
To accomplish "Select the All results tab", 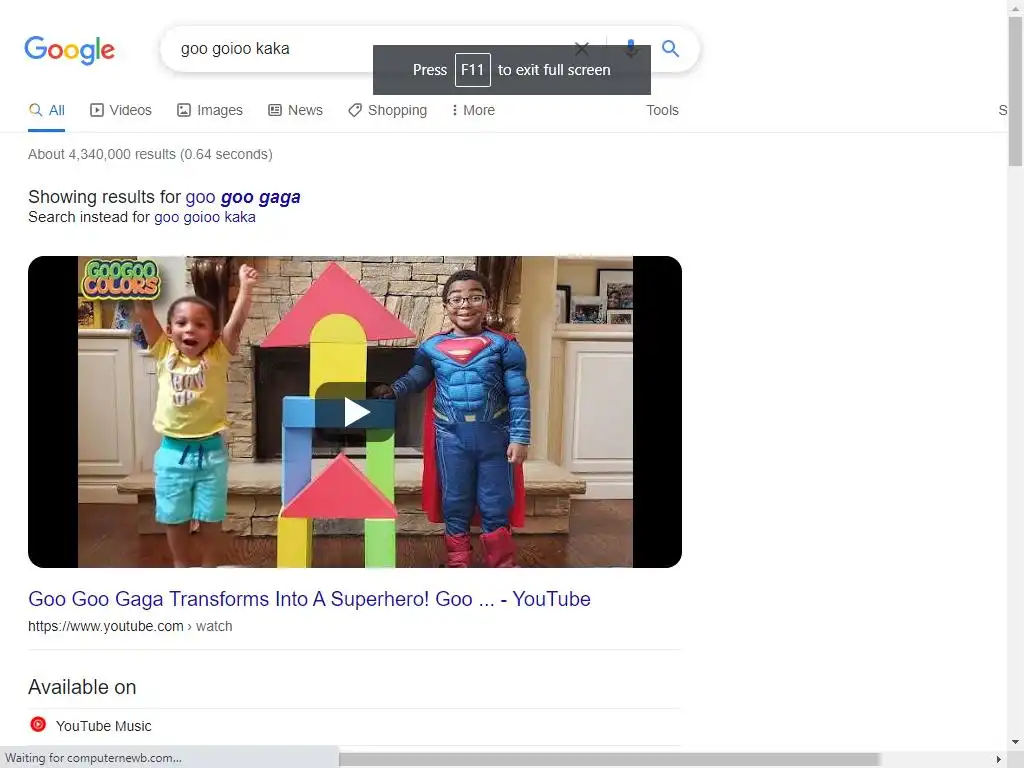I will pos(47,110).
